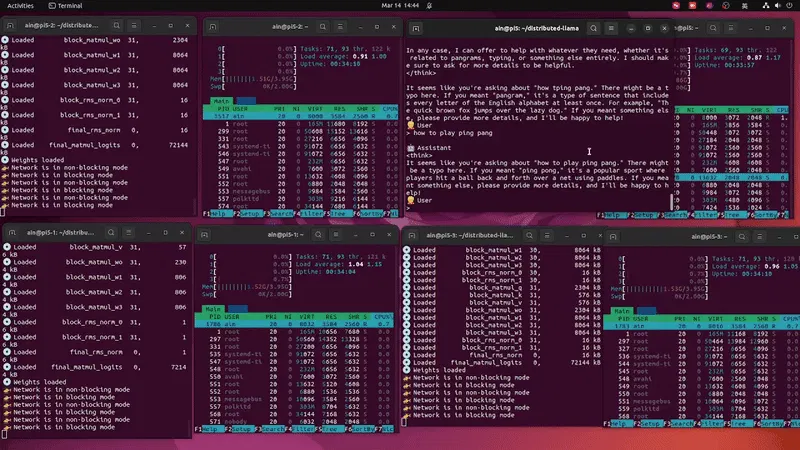Image resolution: width=800 pixels, height=450 pixels.
Task: Sort by PID column in ain@pi5-2: ~ htop
Action: click(223, 109)
